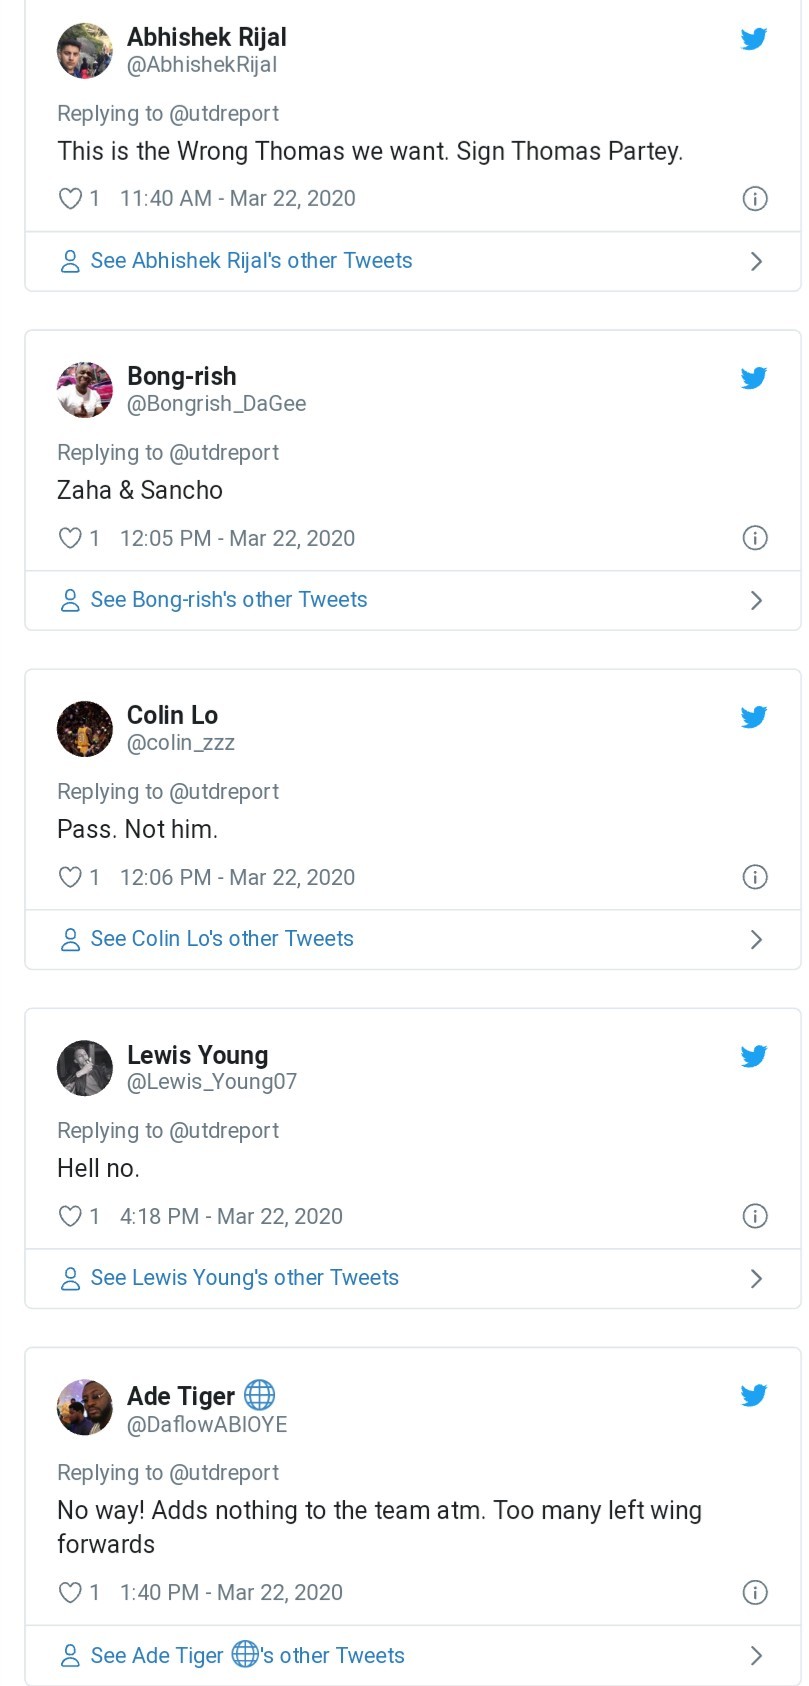The width and height of the screenshot is (809, 1686).
Task: Click chevron beside Colin Lo's other Tweets
Action: pos(756,940)
